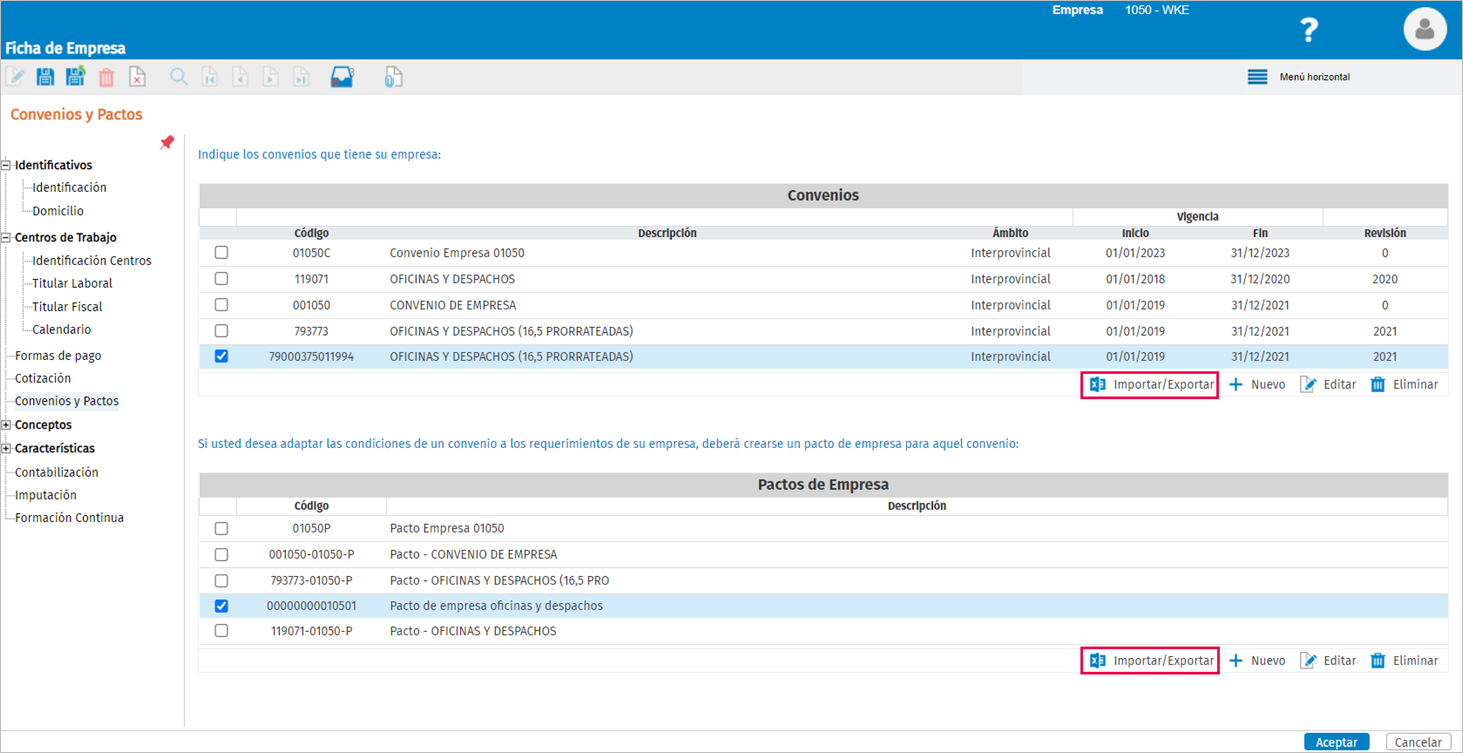Check the 001050 CONVENIO DE EMPRESA checkbox
Image resolution: width=1463 pixels, height=753 pixels.
coord(221,305)
